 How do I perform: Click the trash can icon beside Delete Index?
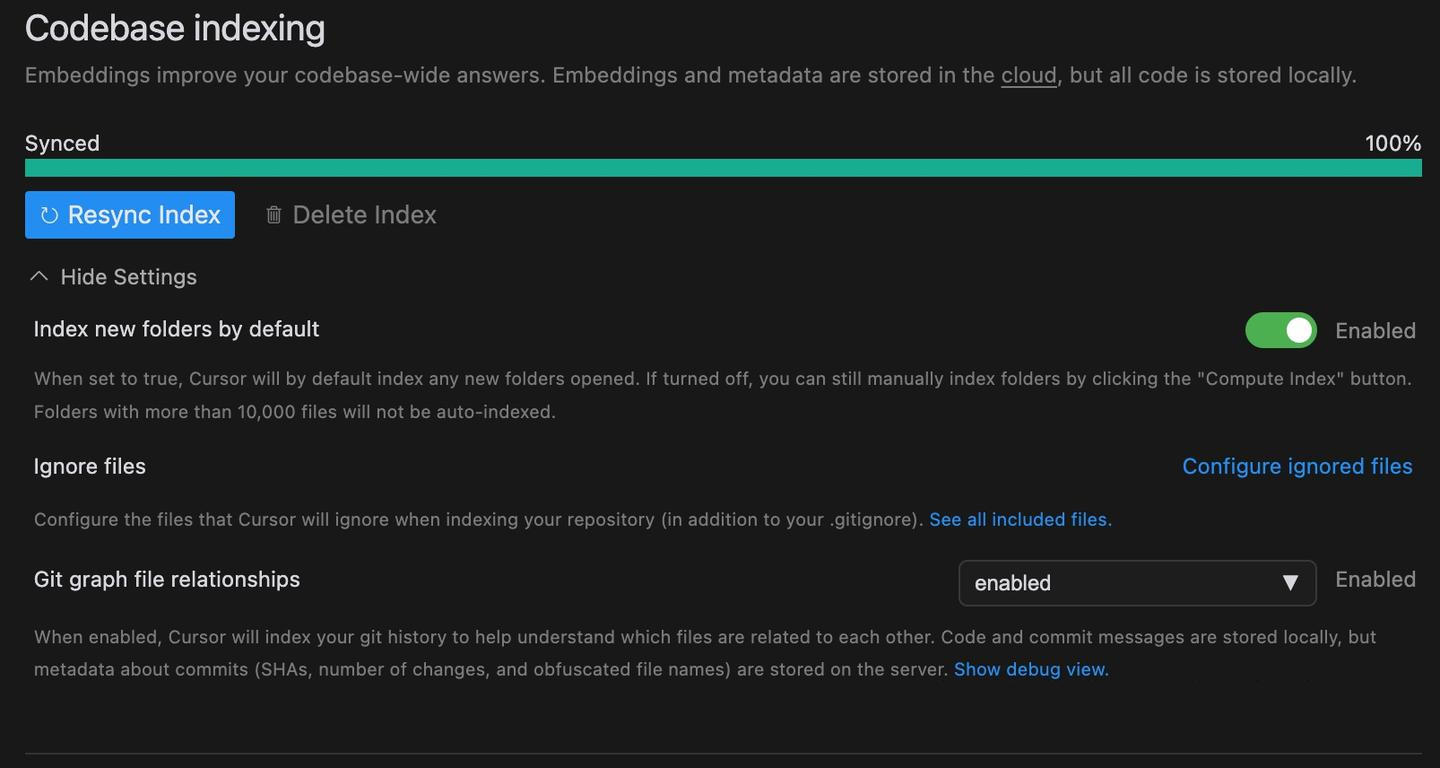tap(273, 215)
